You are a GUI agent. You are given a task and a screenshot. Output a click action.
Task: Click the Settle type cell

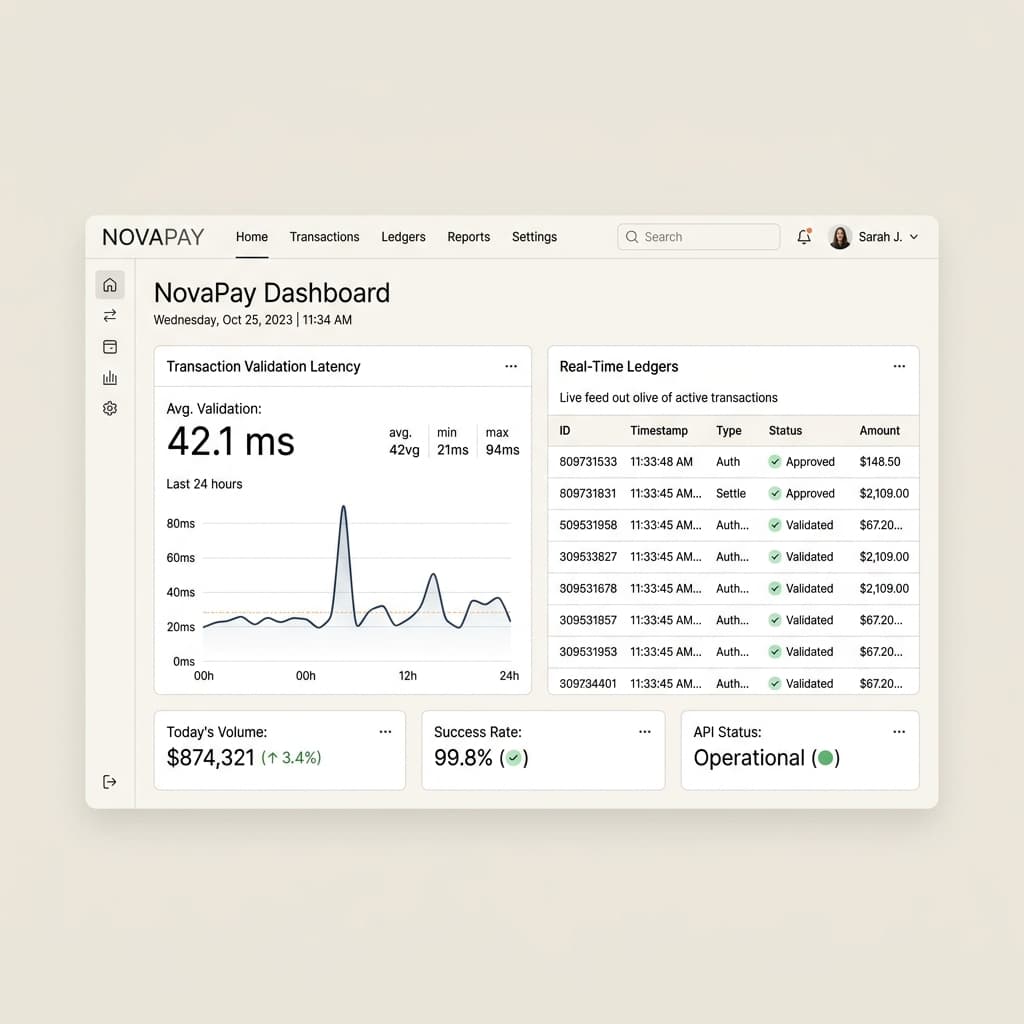[731, 493]
